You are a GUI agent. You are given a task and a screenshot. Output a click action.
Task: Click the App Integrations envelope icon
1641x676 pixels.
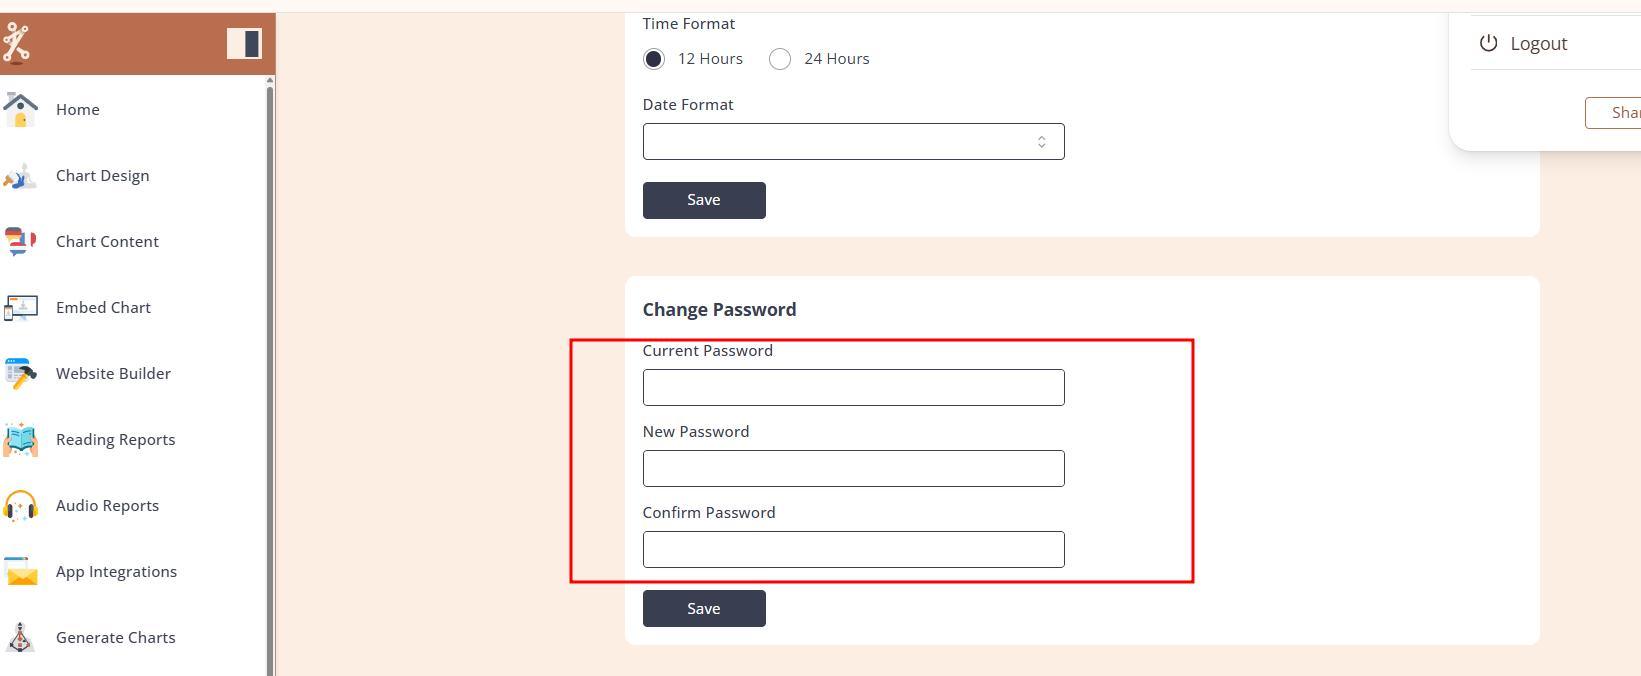(20, 572)
